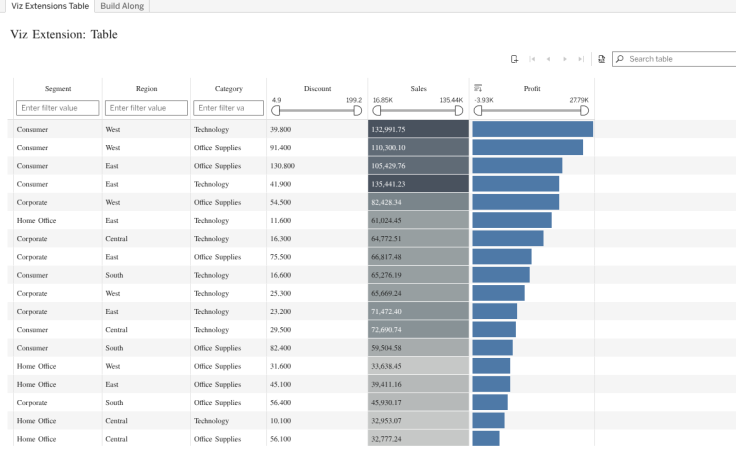The image size is (736, 454).
Task: Click the export to file icon
Action: pos(601,59)
